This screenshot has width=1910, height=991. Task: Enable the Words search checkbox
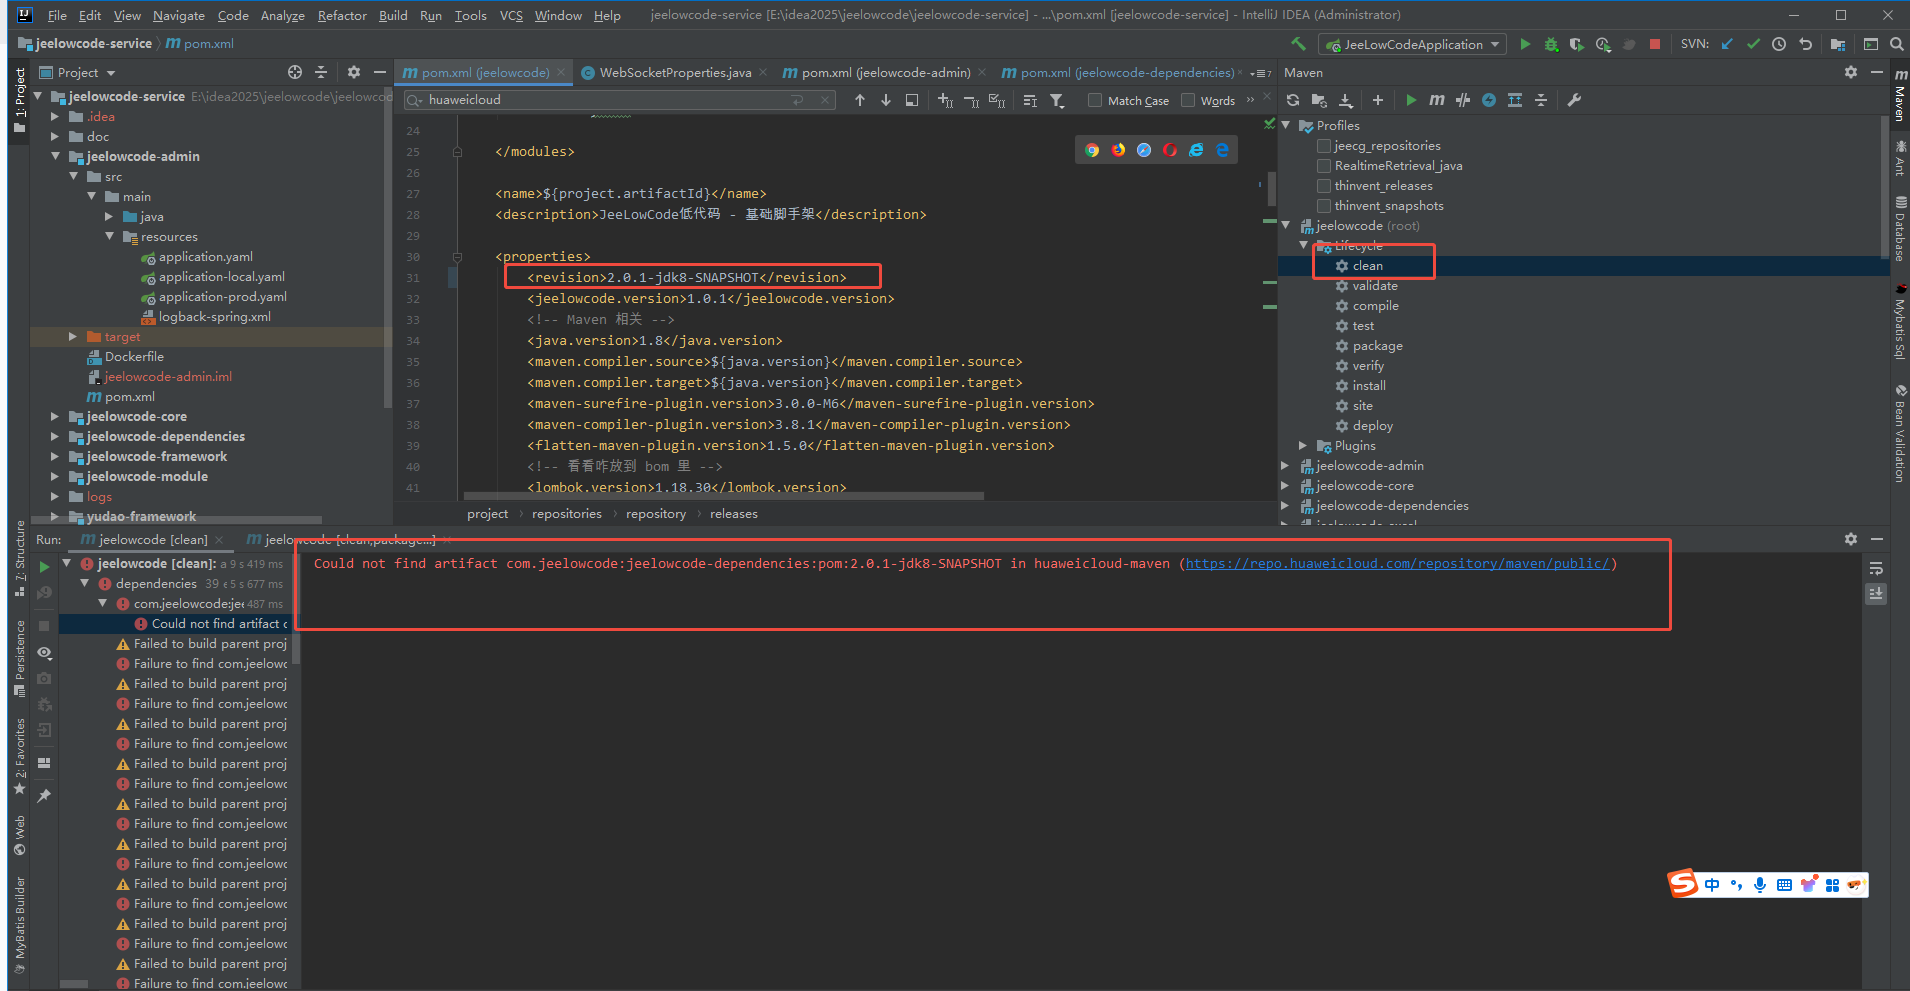click(1188, 100)
